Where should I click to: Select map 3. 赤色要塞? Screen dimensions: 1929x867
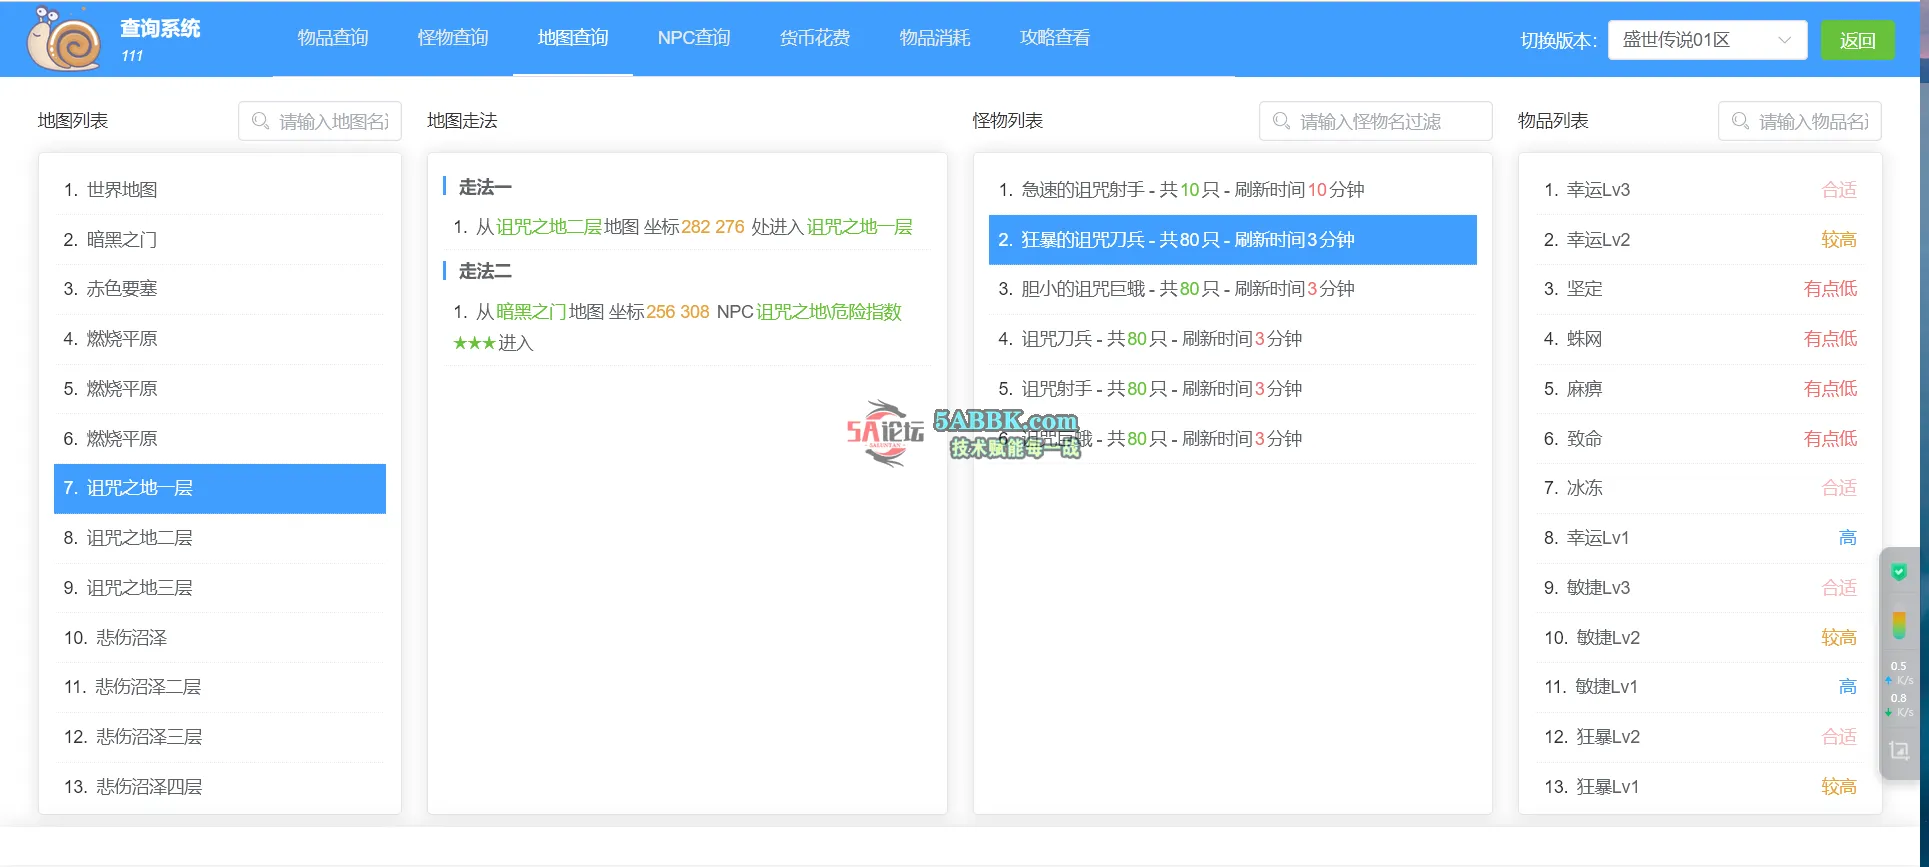coord(220,289)
